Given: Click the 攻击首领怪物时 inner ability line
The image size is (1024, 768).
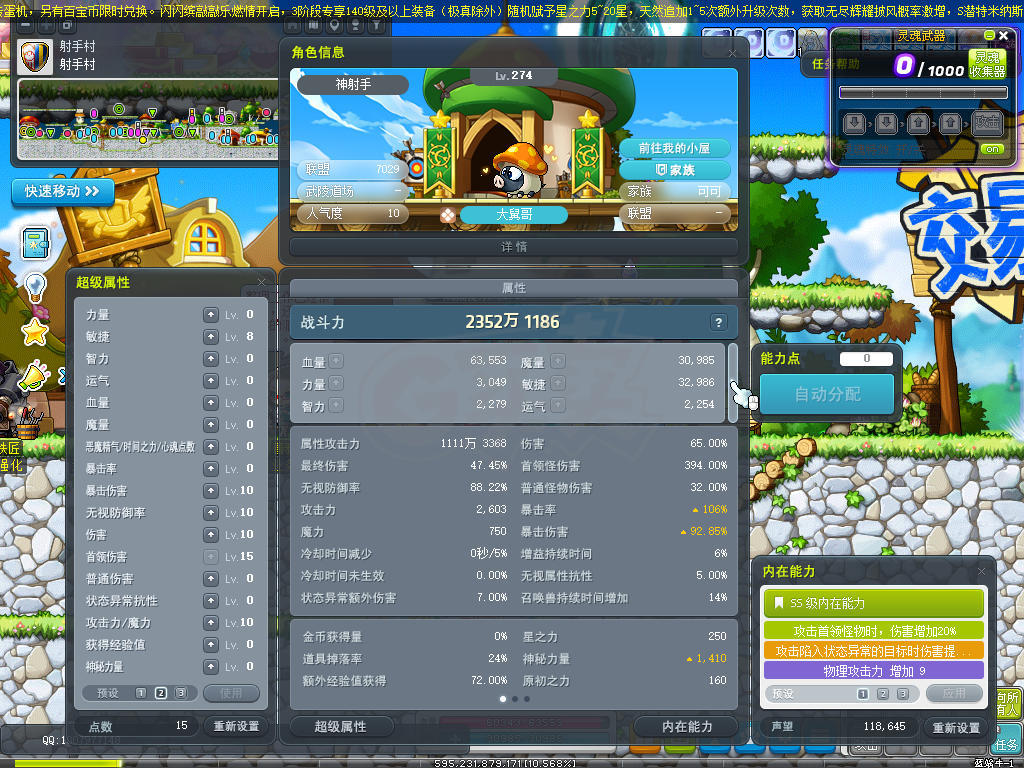Looking at the screenshot, I should coord(874,631).
